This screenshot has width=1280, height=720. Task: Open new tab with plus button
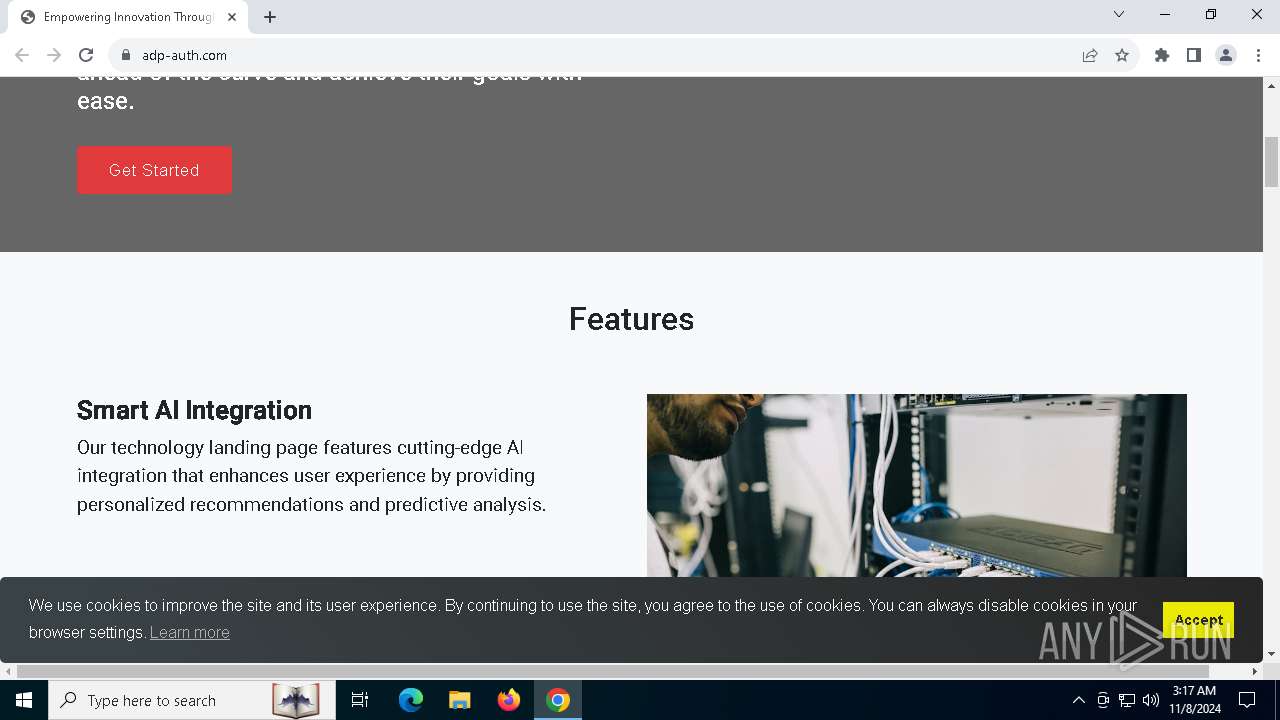(270, 17)
